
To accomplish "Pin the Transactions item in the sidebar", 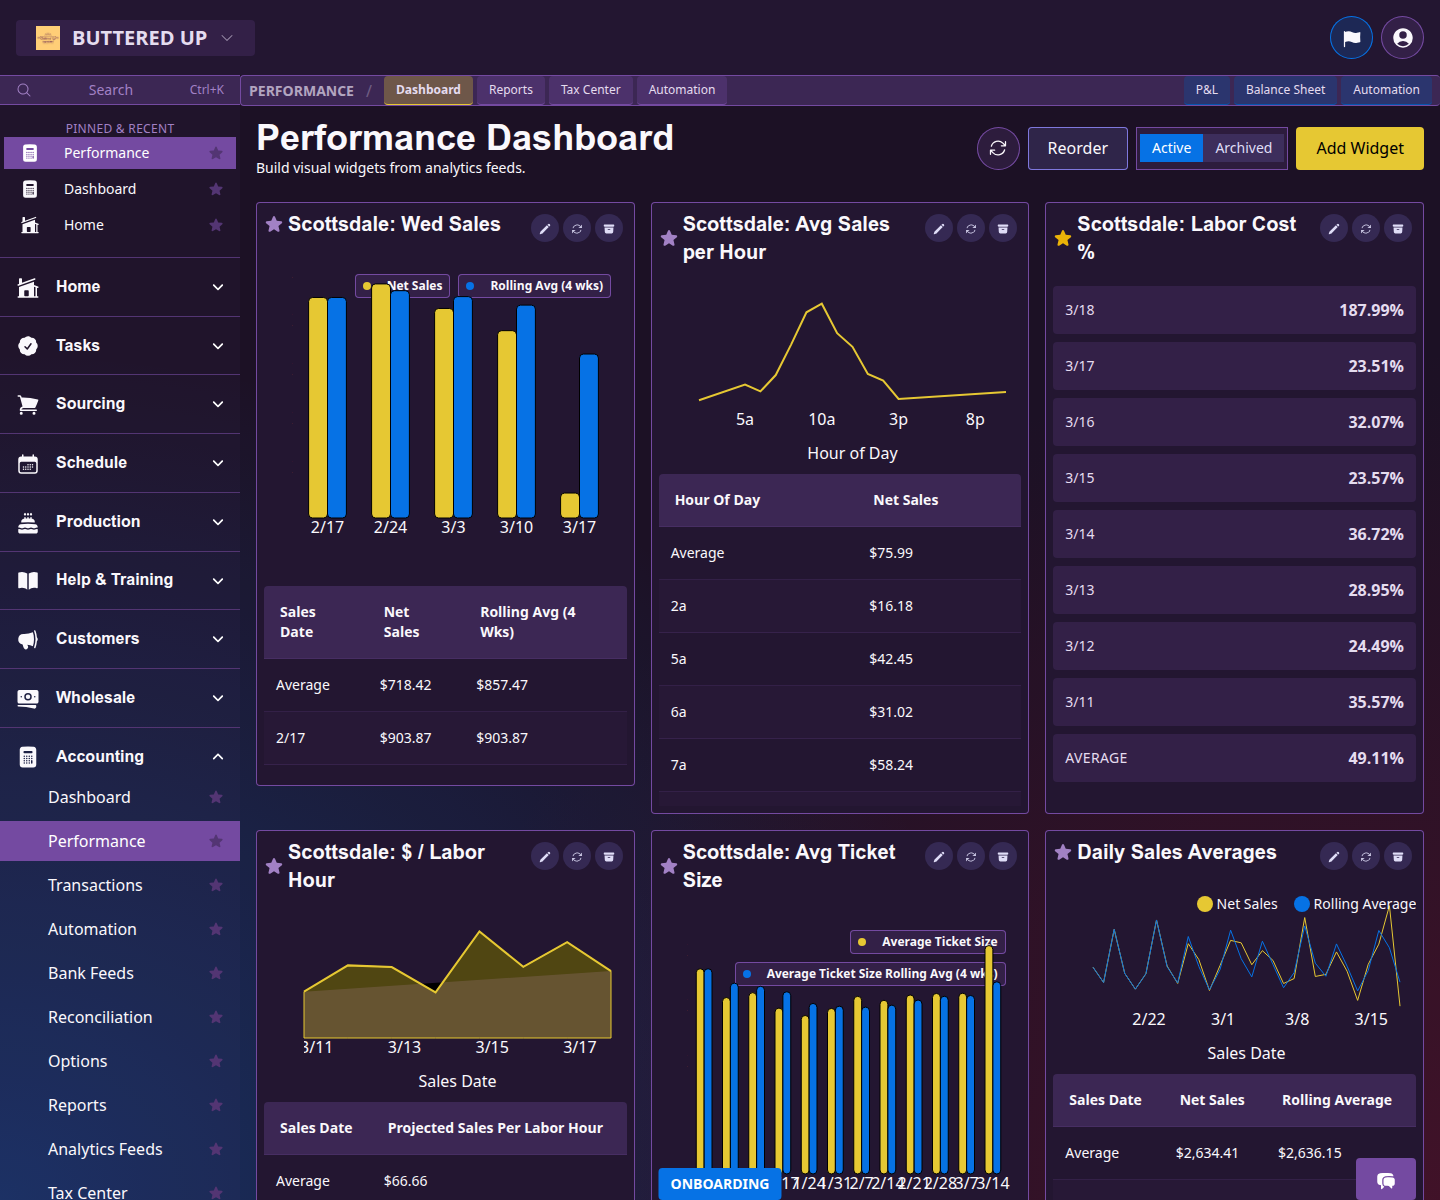I will [216, 885].
